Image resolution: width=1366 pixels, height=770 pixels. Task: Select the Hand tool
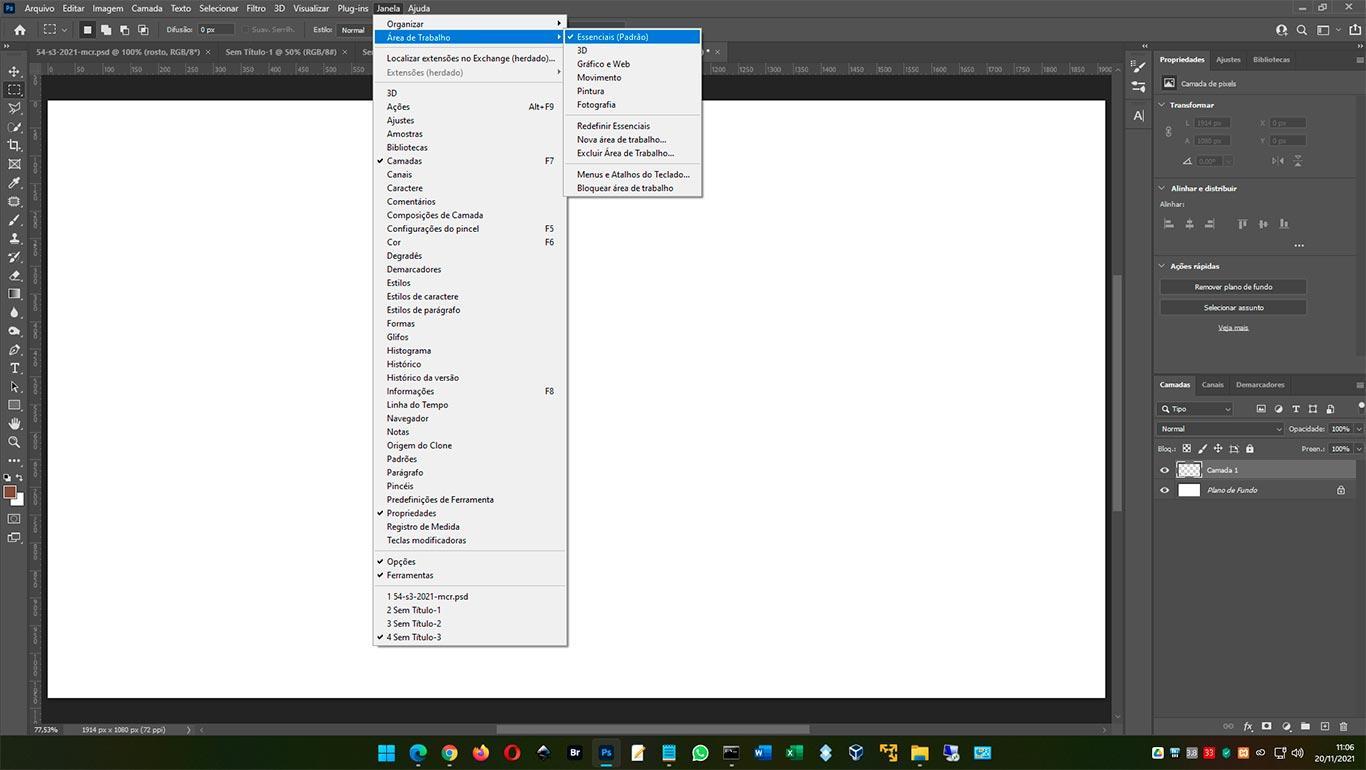click(14, 424)
